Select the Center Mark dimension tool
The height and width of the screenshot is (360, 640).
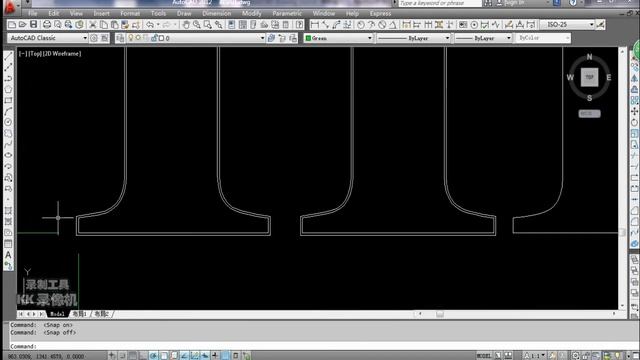point(474,25)
